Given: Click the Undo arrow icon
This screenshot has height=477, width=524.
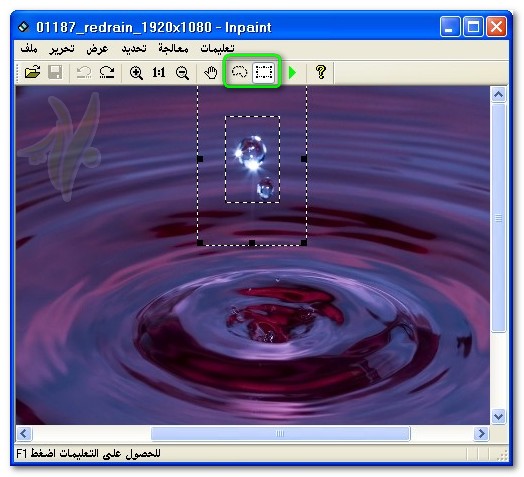Looking at the screenshot, I should click(x=84, y=72).
